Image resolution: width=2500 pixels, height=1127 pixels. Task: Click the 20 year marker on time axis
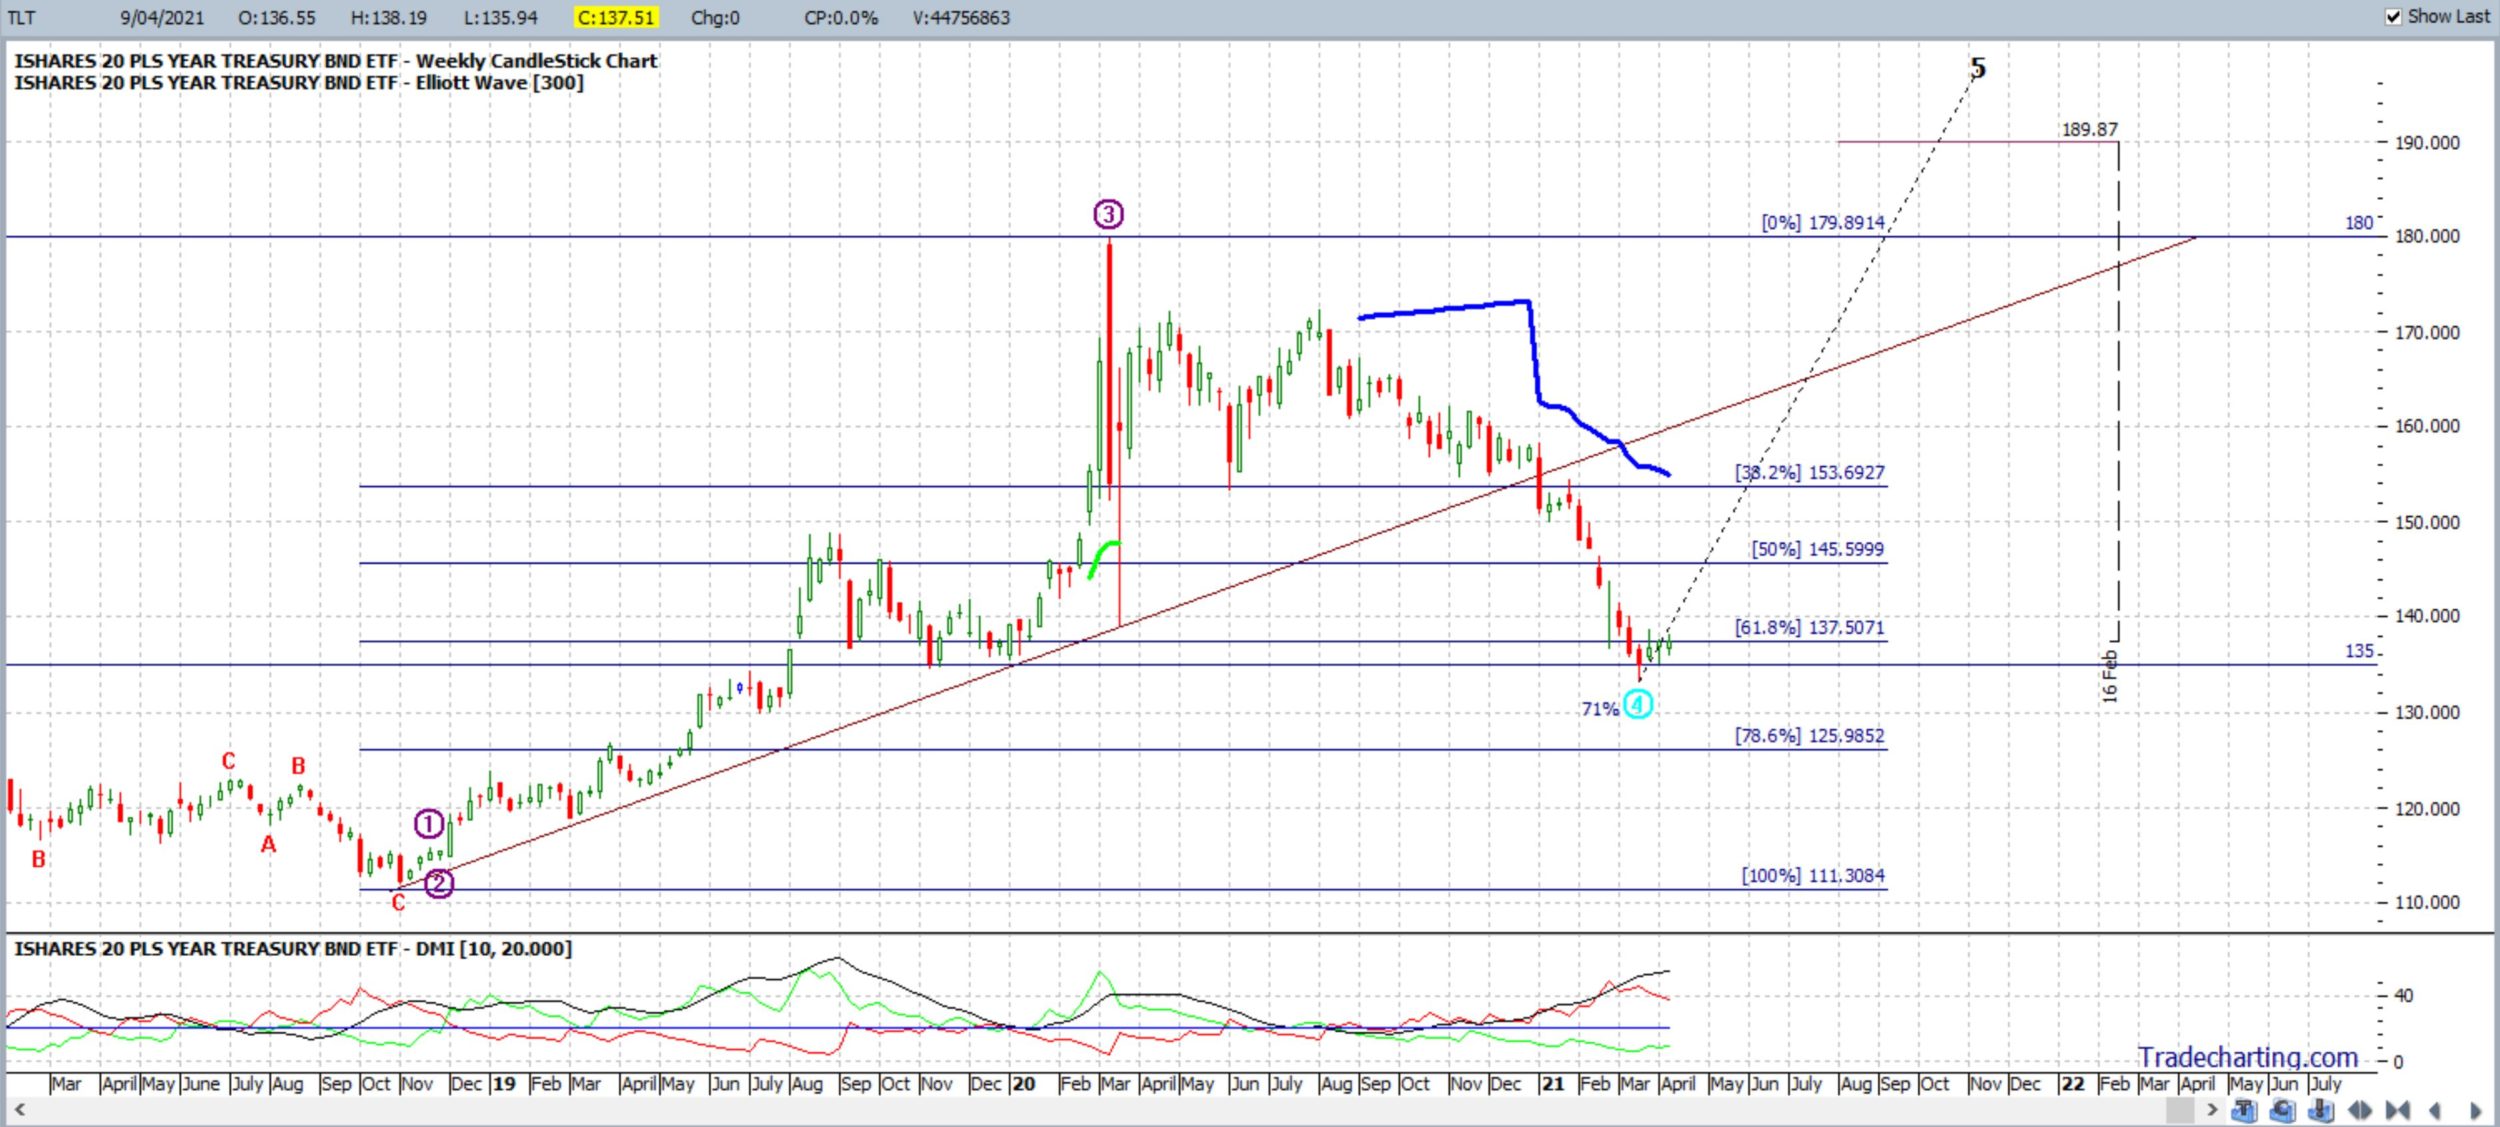[1023, 1084]
